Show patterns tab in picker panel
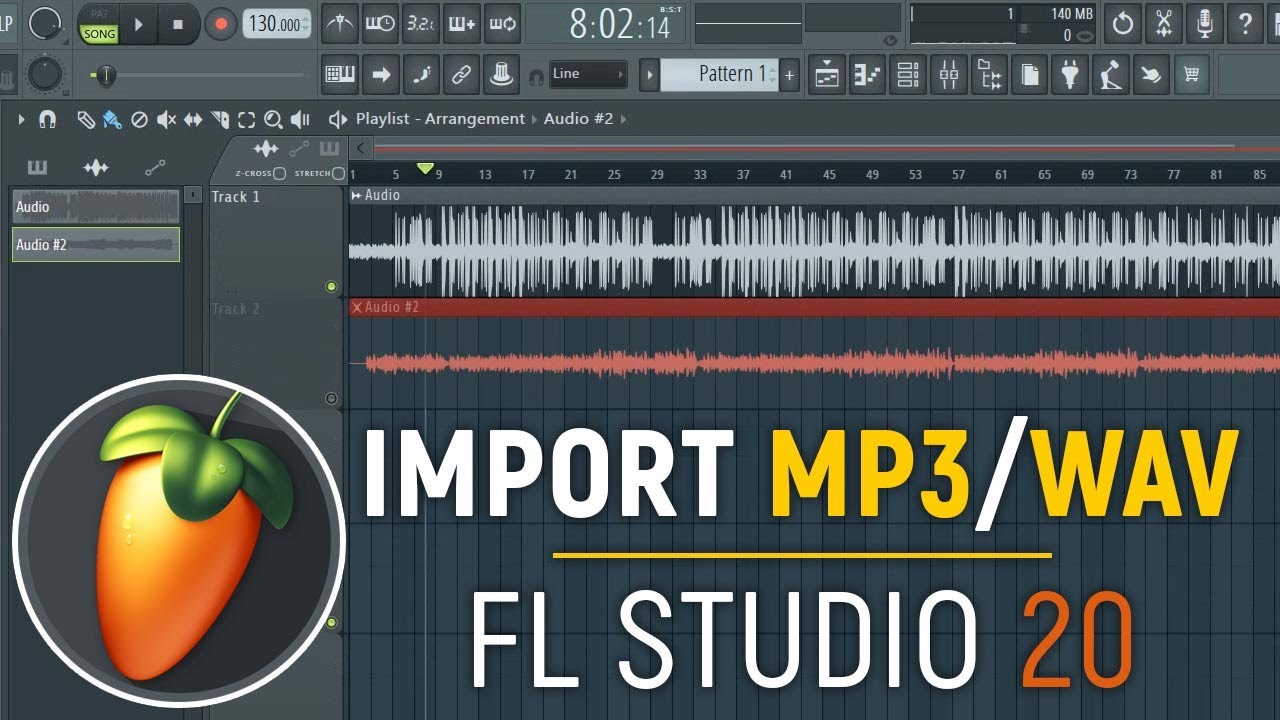The image size is (1280, 720). (x=37, y=167)
